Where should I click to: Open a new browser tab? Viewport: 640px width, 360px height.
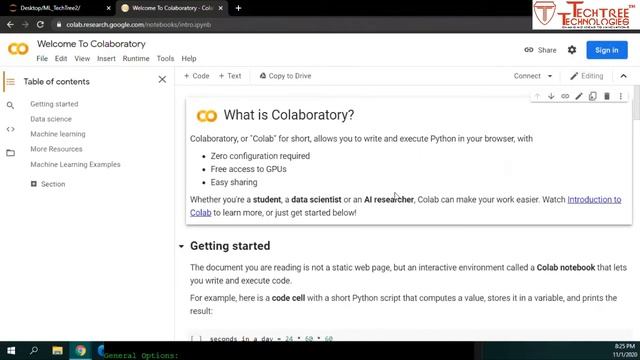[x=238, y=8]
